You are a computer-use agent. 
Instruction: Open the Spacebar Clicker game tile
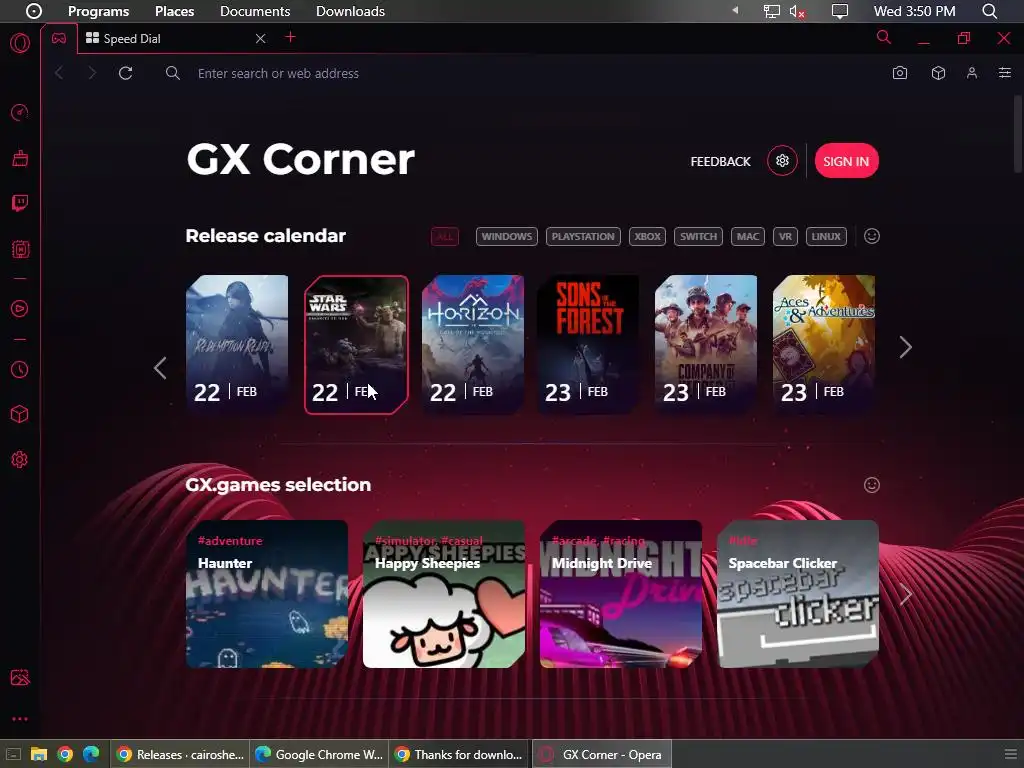coord(798,594)
